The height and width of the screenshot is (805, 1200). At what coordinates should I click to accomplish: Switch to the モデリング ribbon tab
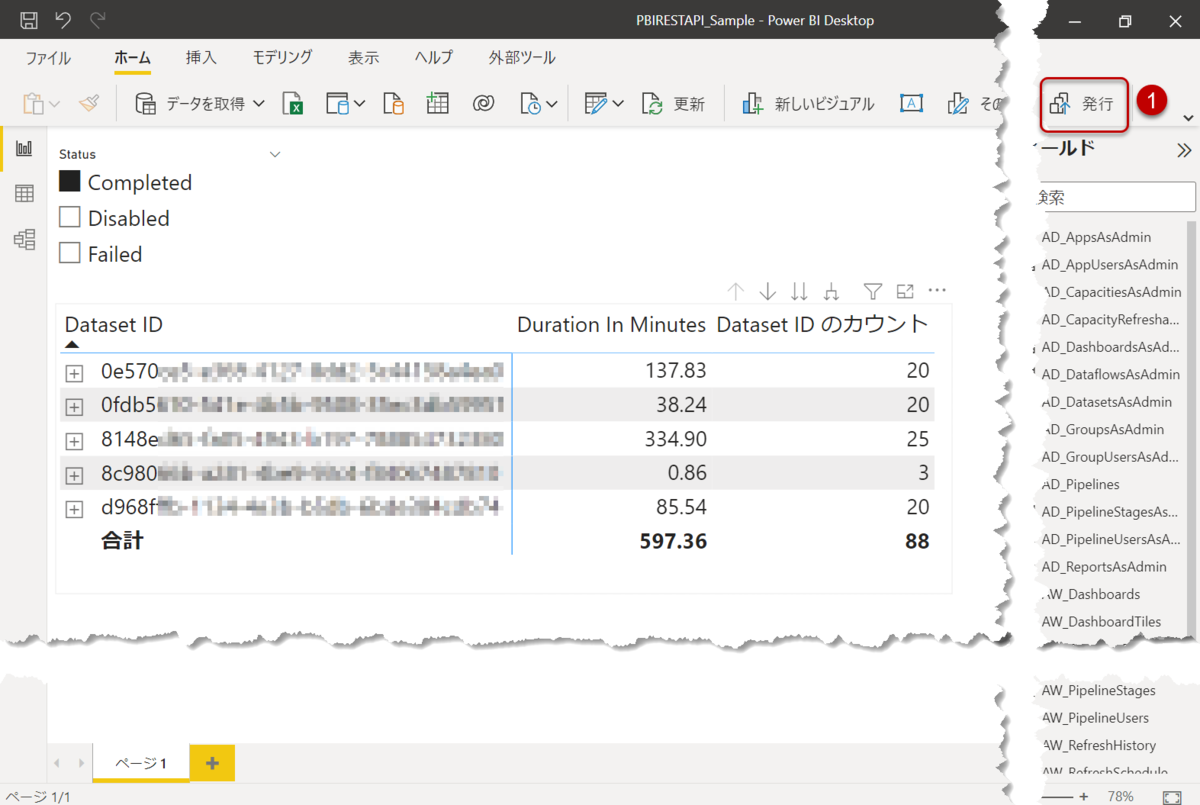pyautogui.click(x=282, y=58)
